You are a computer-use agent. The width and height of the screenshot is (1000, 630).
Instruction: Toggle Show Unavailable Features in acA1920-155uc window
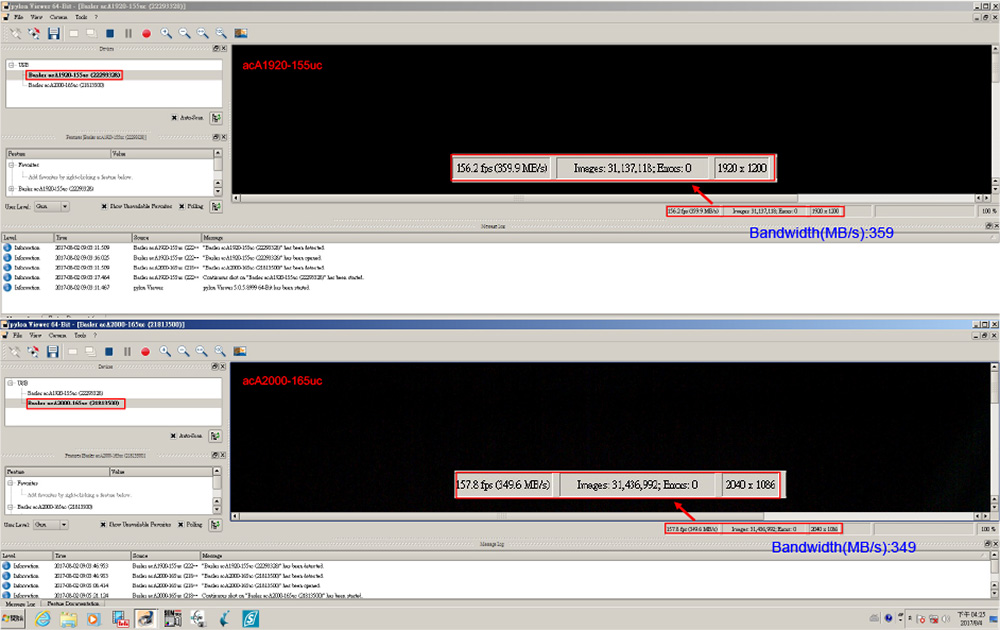(106, 207)
